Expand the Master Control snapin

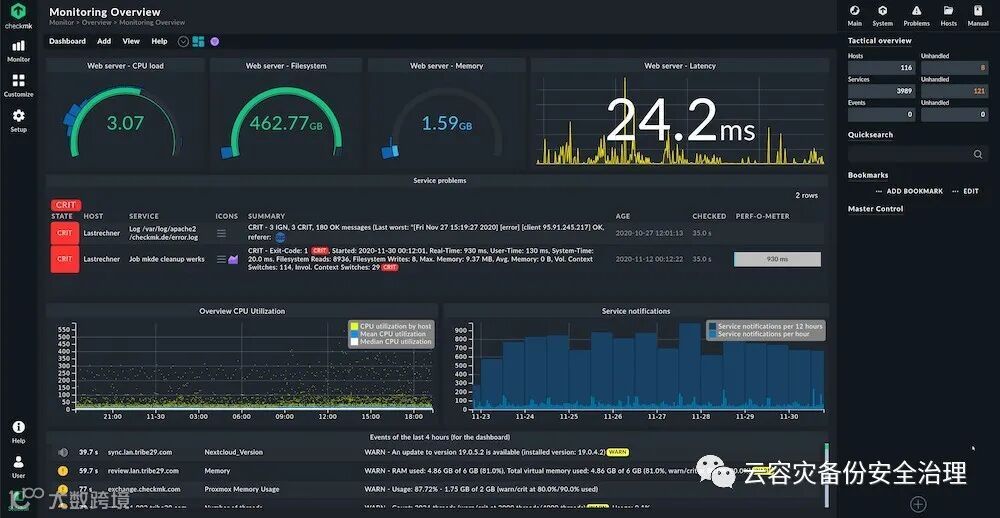tap(876, 209)
